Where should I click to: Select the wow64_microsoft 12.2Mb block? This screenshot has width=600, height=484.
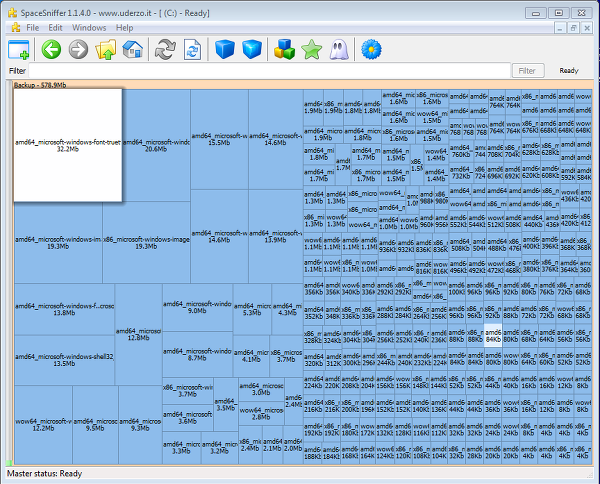pos(43,424)
